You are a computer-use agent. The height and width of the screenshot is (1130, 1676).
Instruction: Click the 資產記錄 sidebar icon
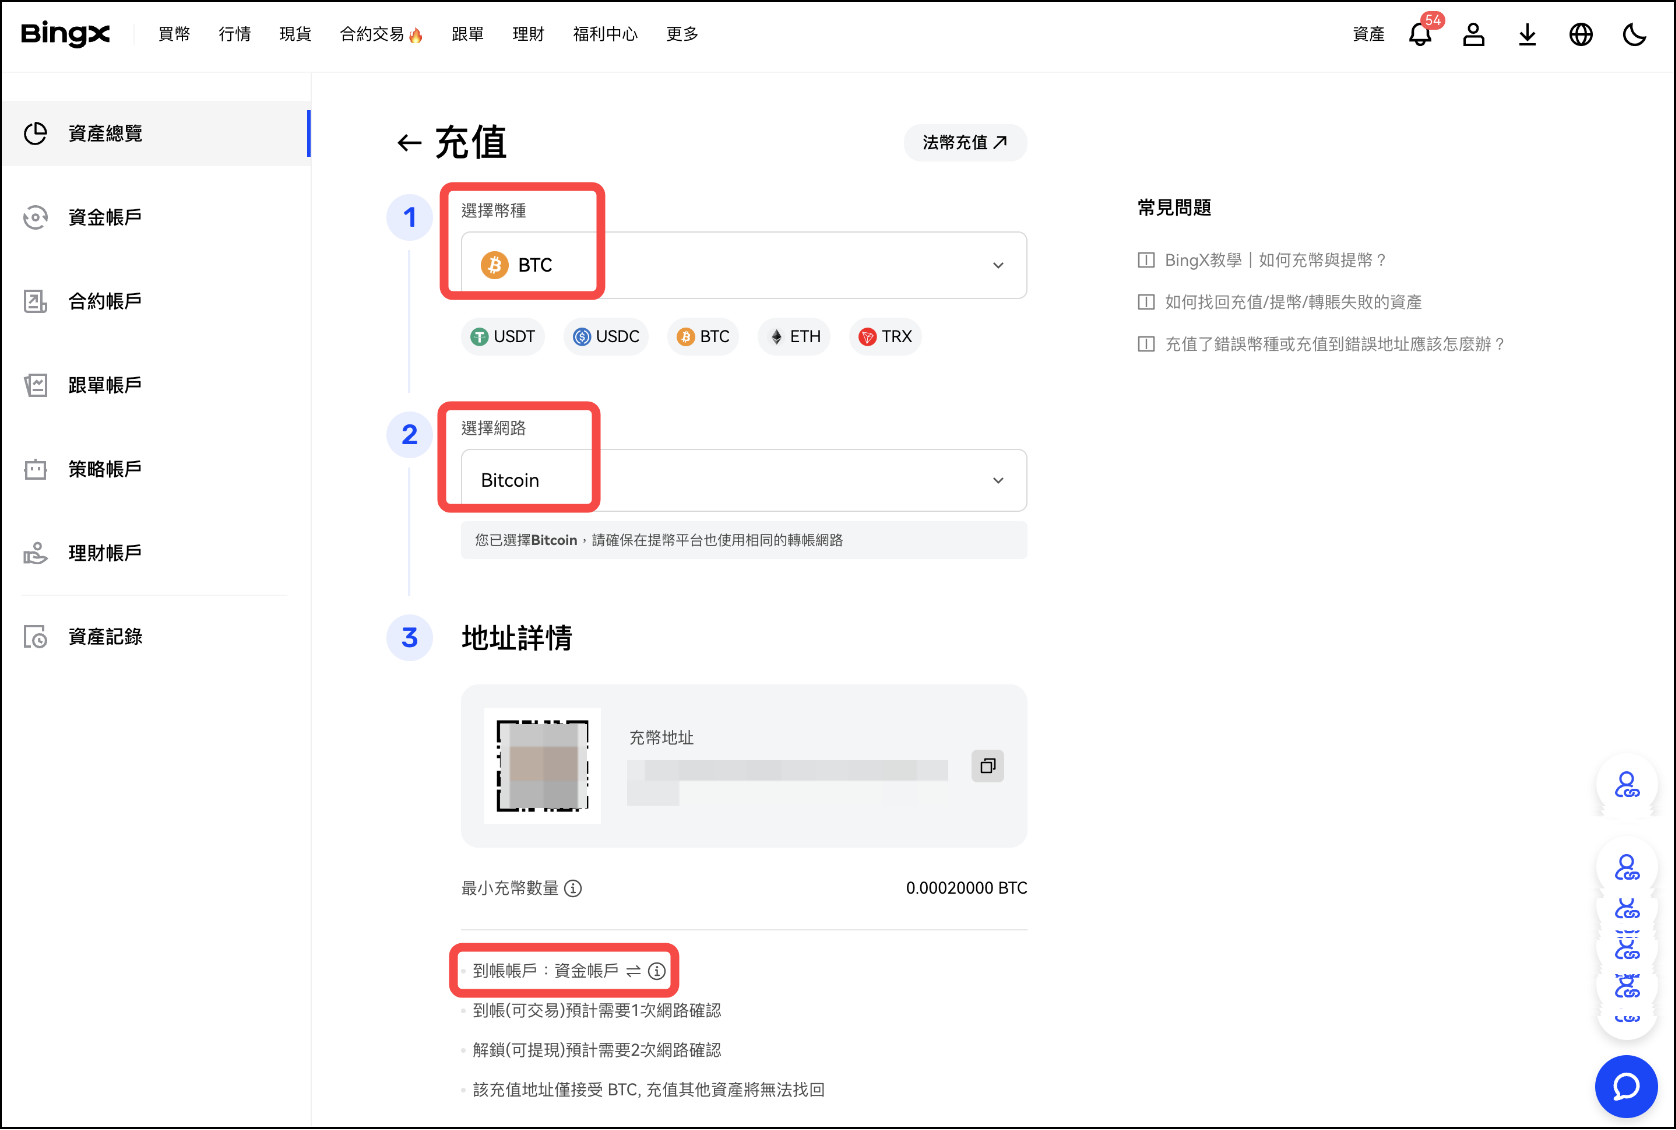pos(36,637)
